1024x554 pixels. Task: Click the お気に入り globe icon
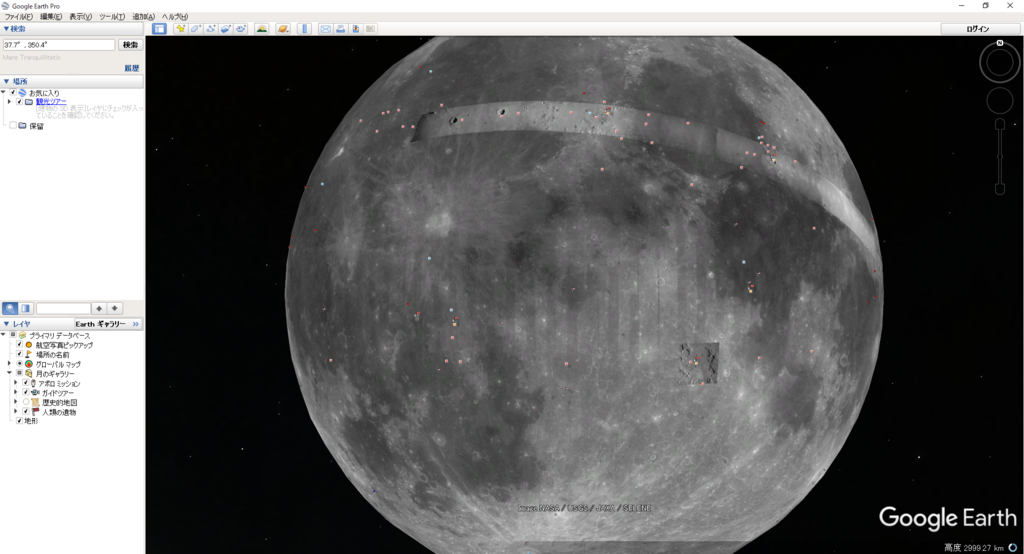(x=22, y=93)
